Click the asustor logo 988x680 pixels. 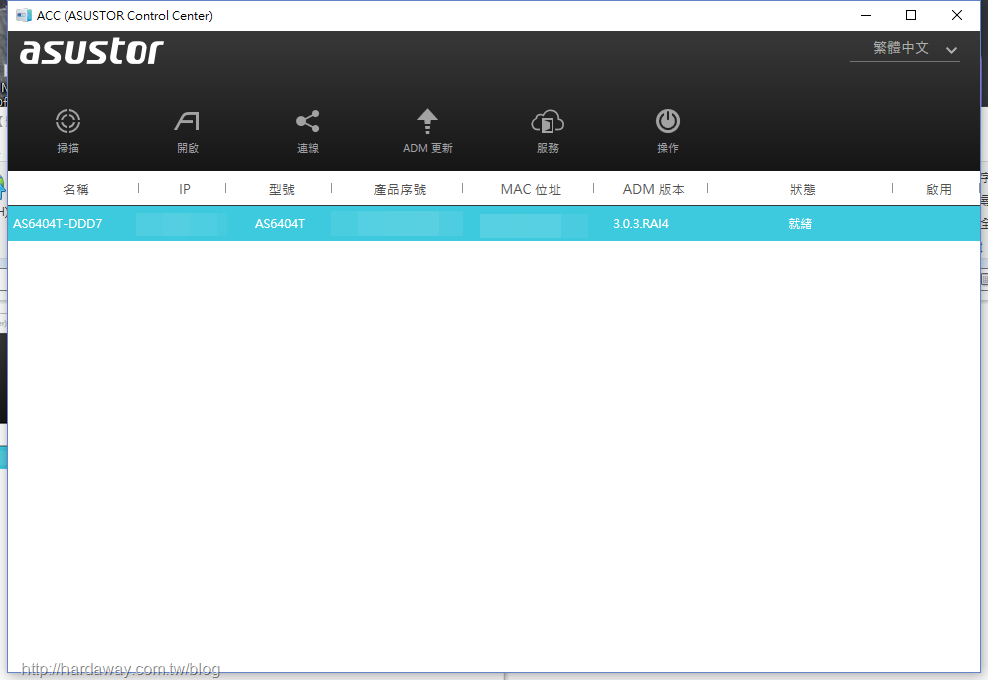(x=92, y=51)
